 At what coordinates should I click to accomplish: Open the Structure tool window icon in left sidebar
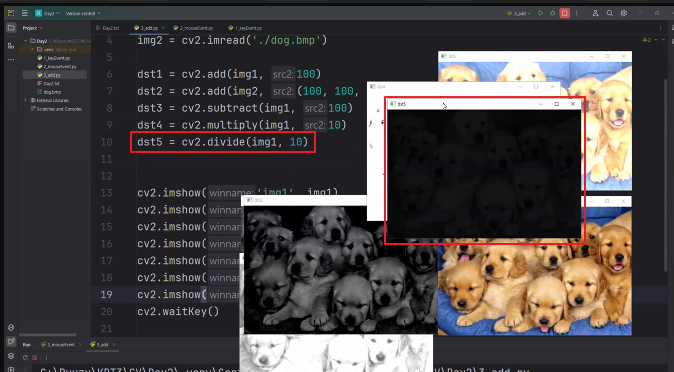tap(11, 46)
